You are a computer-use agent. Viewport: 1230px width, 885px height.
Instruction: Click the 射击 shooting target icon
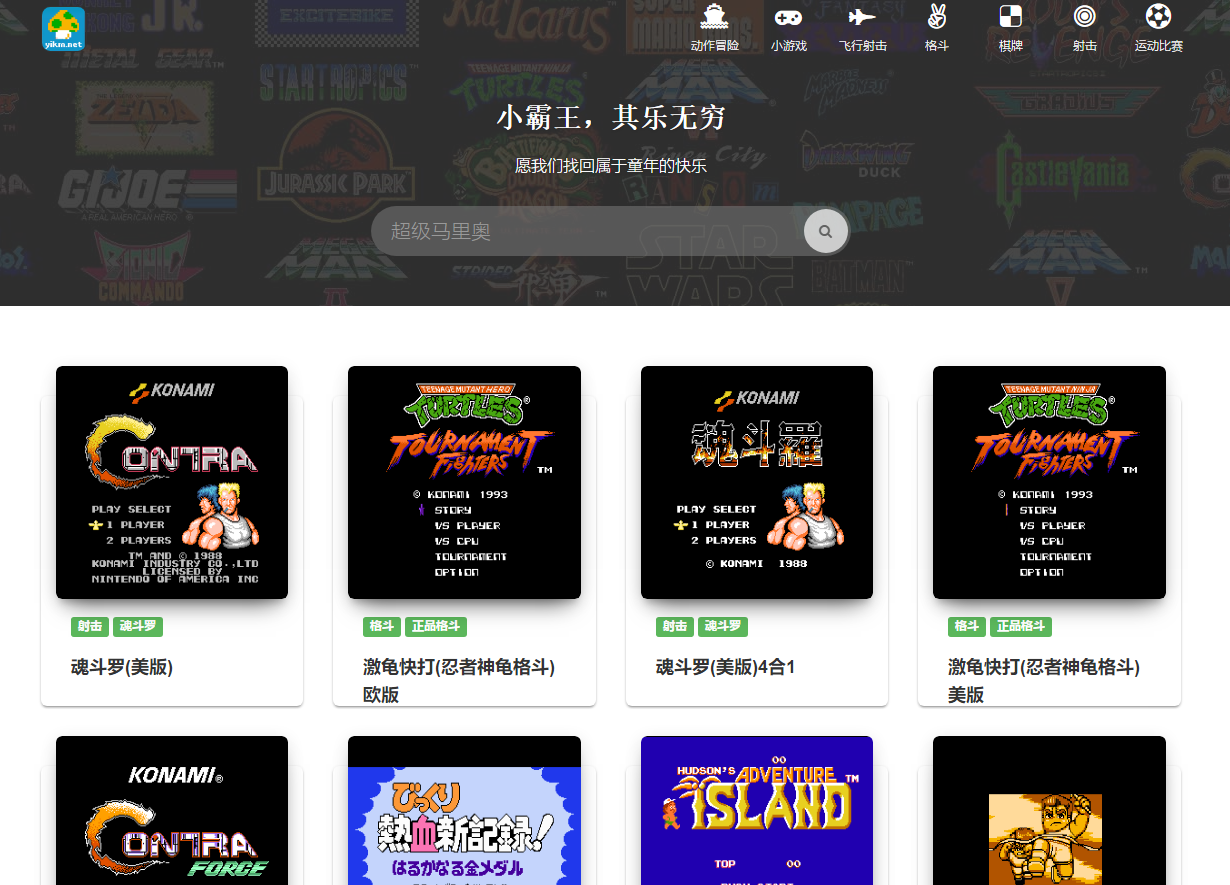[1084, 16]
